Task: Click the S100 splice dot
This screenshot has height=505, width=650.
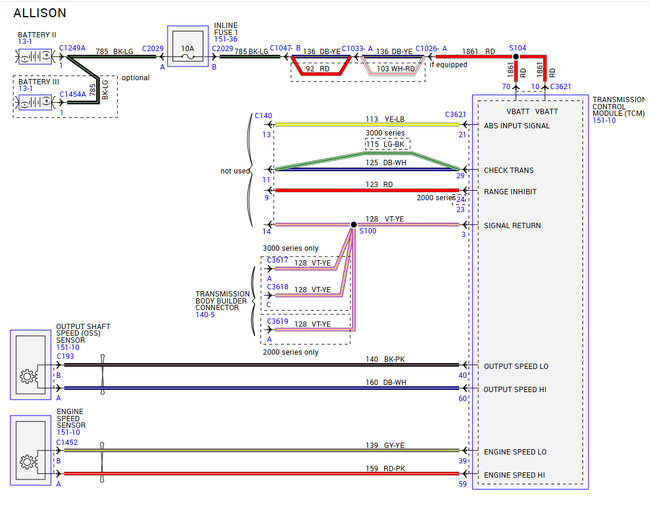Action: click(x=353, y=225)
